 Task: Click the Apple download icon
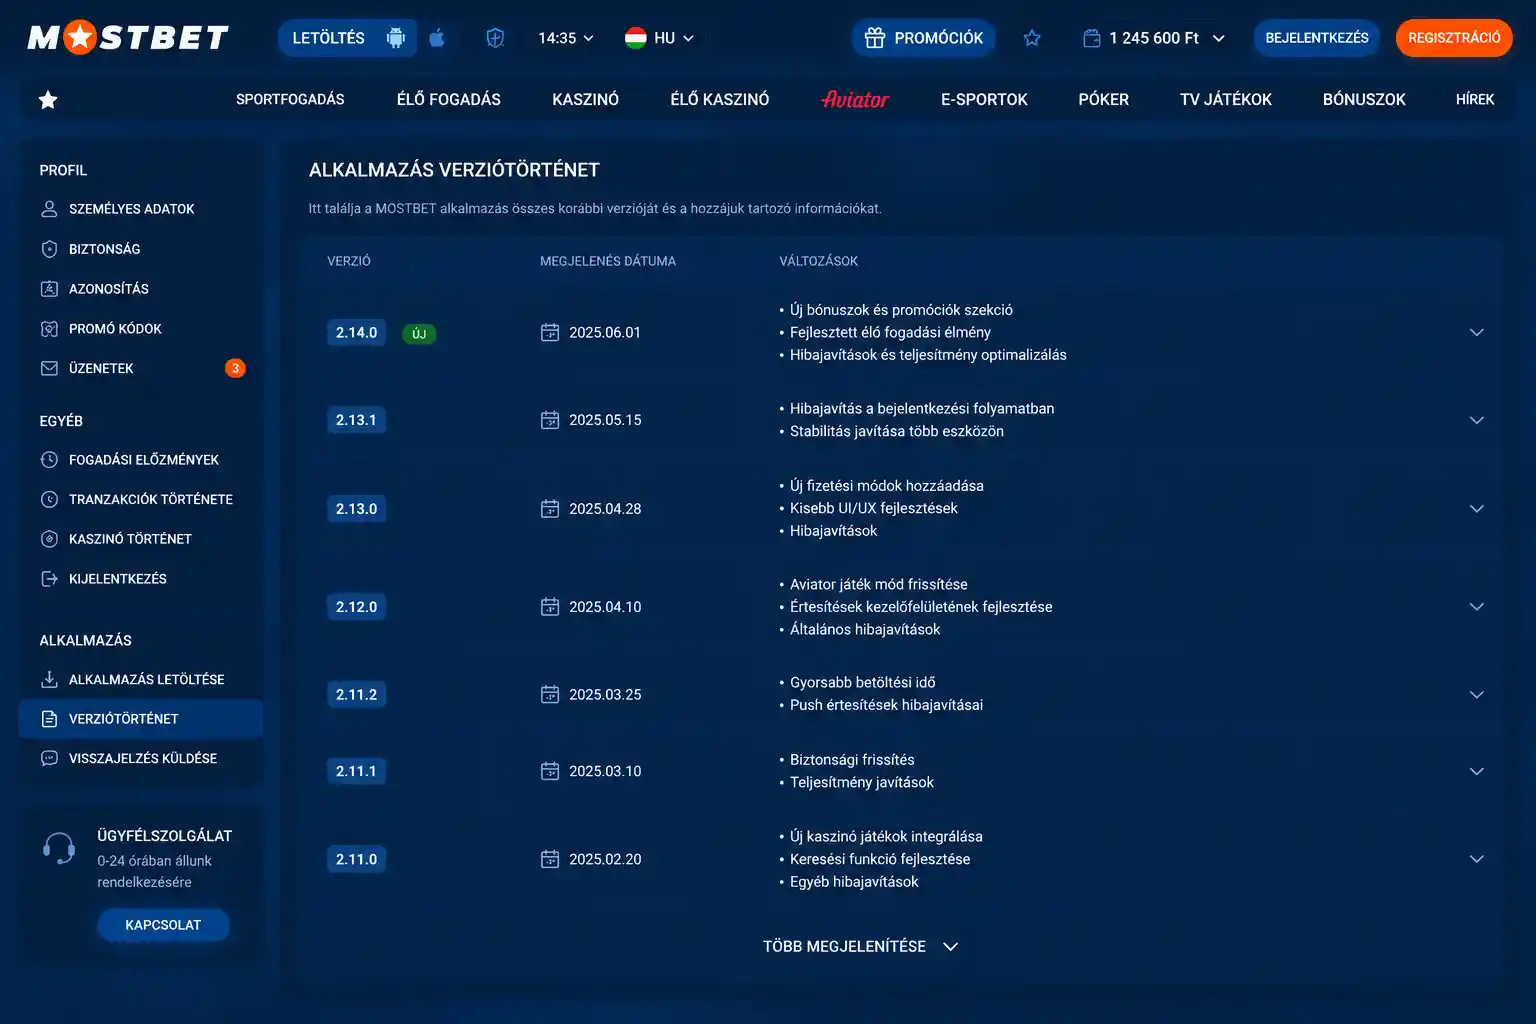click(437, 38)
